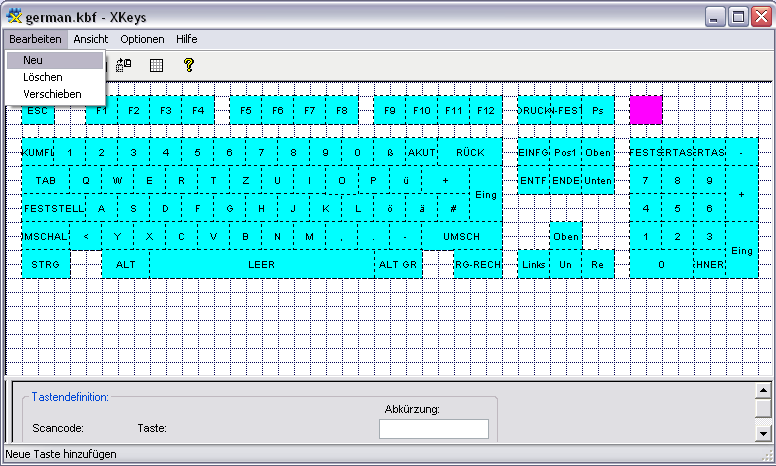Click the XKeys application icon in title bar

coord(14,17)
